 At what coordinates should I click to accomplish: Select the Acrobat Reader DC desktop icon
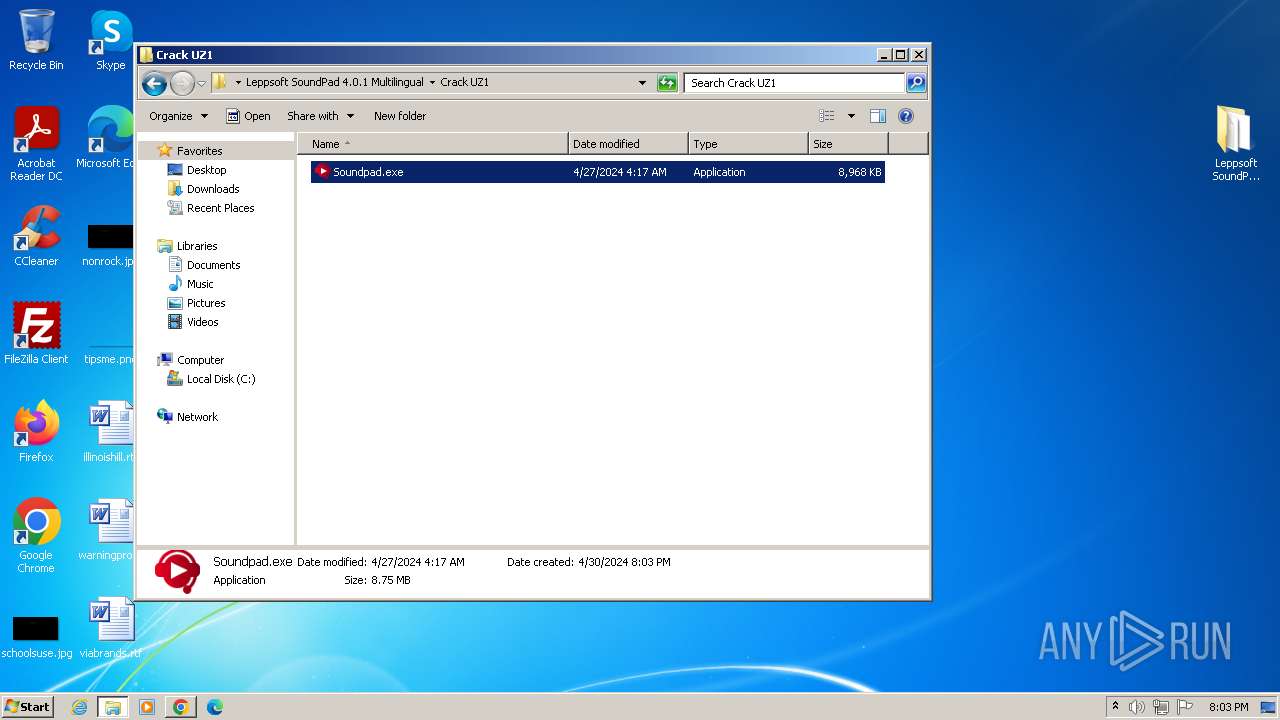point(36,144)
